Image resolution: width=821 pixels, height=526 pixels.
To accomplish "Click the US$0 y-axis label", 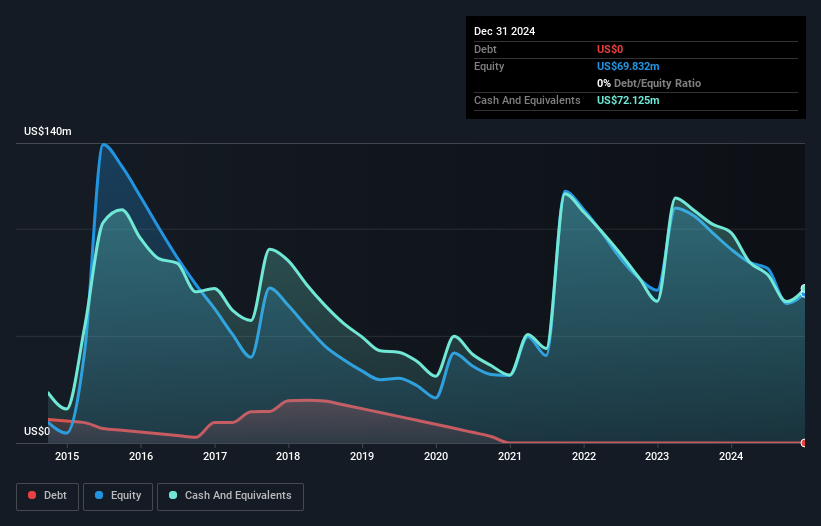I will click(x=37, y=431).
